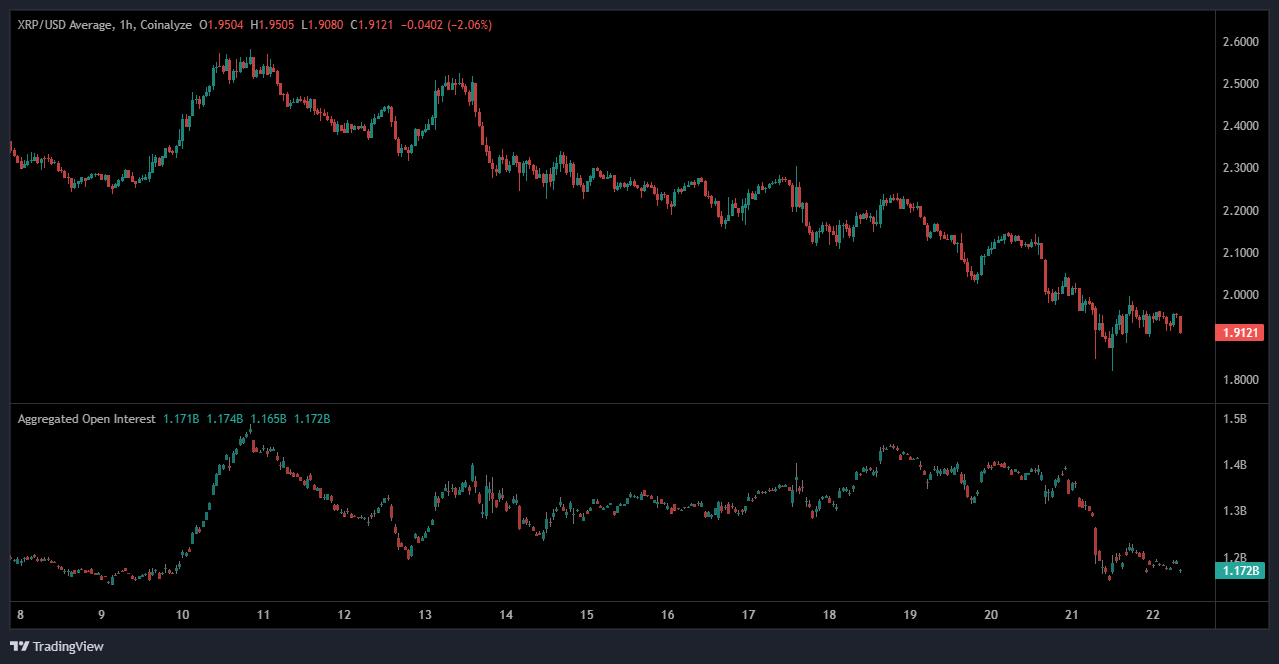Screen dimensions: 1279x664
Task: Click the 1.8000 price axis label
Action: coord(1240,380)
